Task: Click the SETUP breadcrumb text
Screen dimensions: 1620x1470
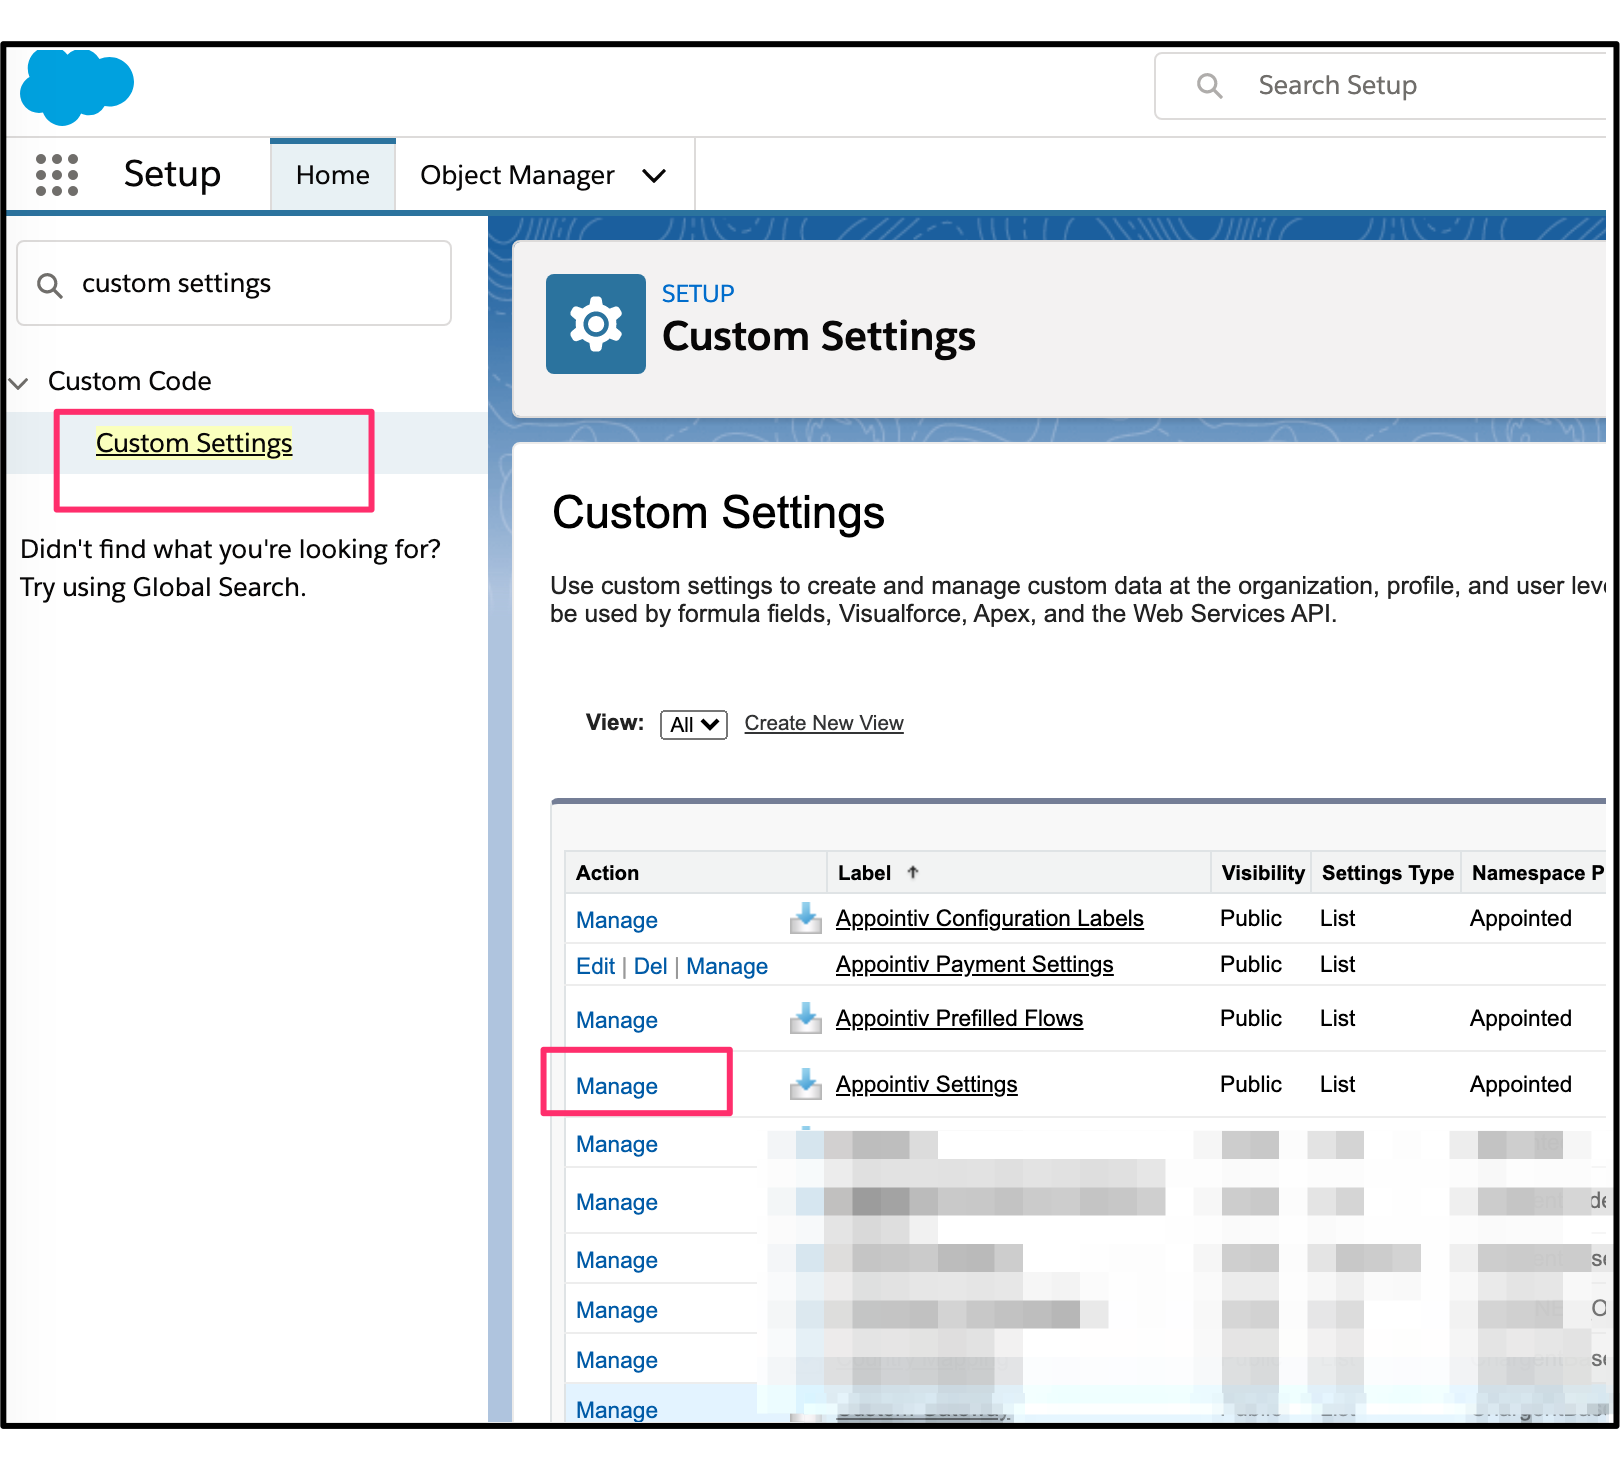Action: coord(698,294)
